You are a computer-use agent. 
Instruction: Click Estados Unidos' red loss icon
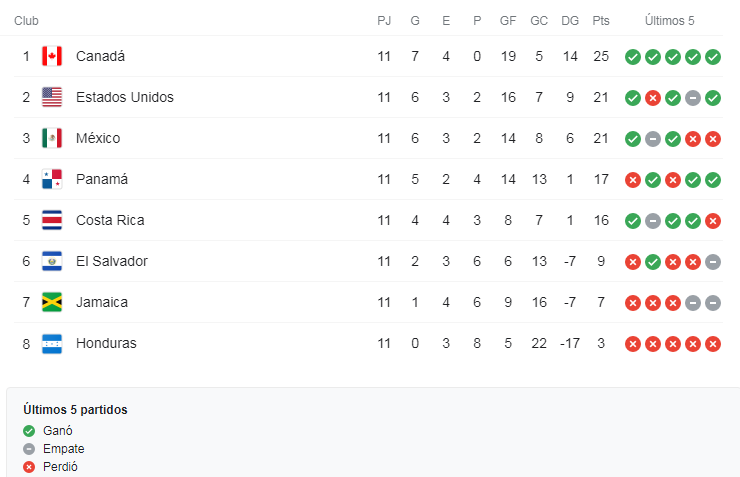pos(653,98)
